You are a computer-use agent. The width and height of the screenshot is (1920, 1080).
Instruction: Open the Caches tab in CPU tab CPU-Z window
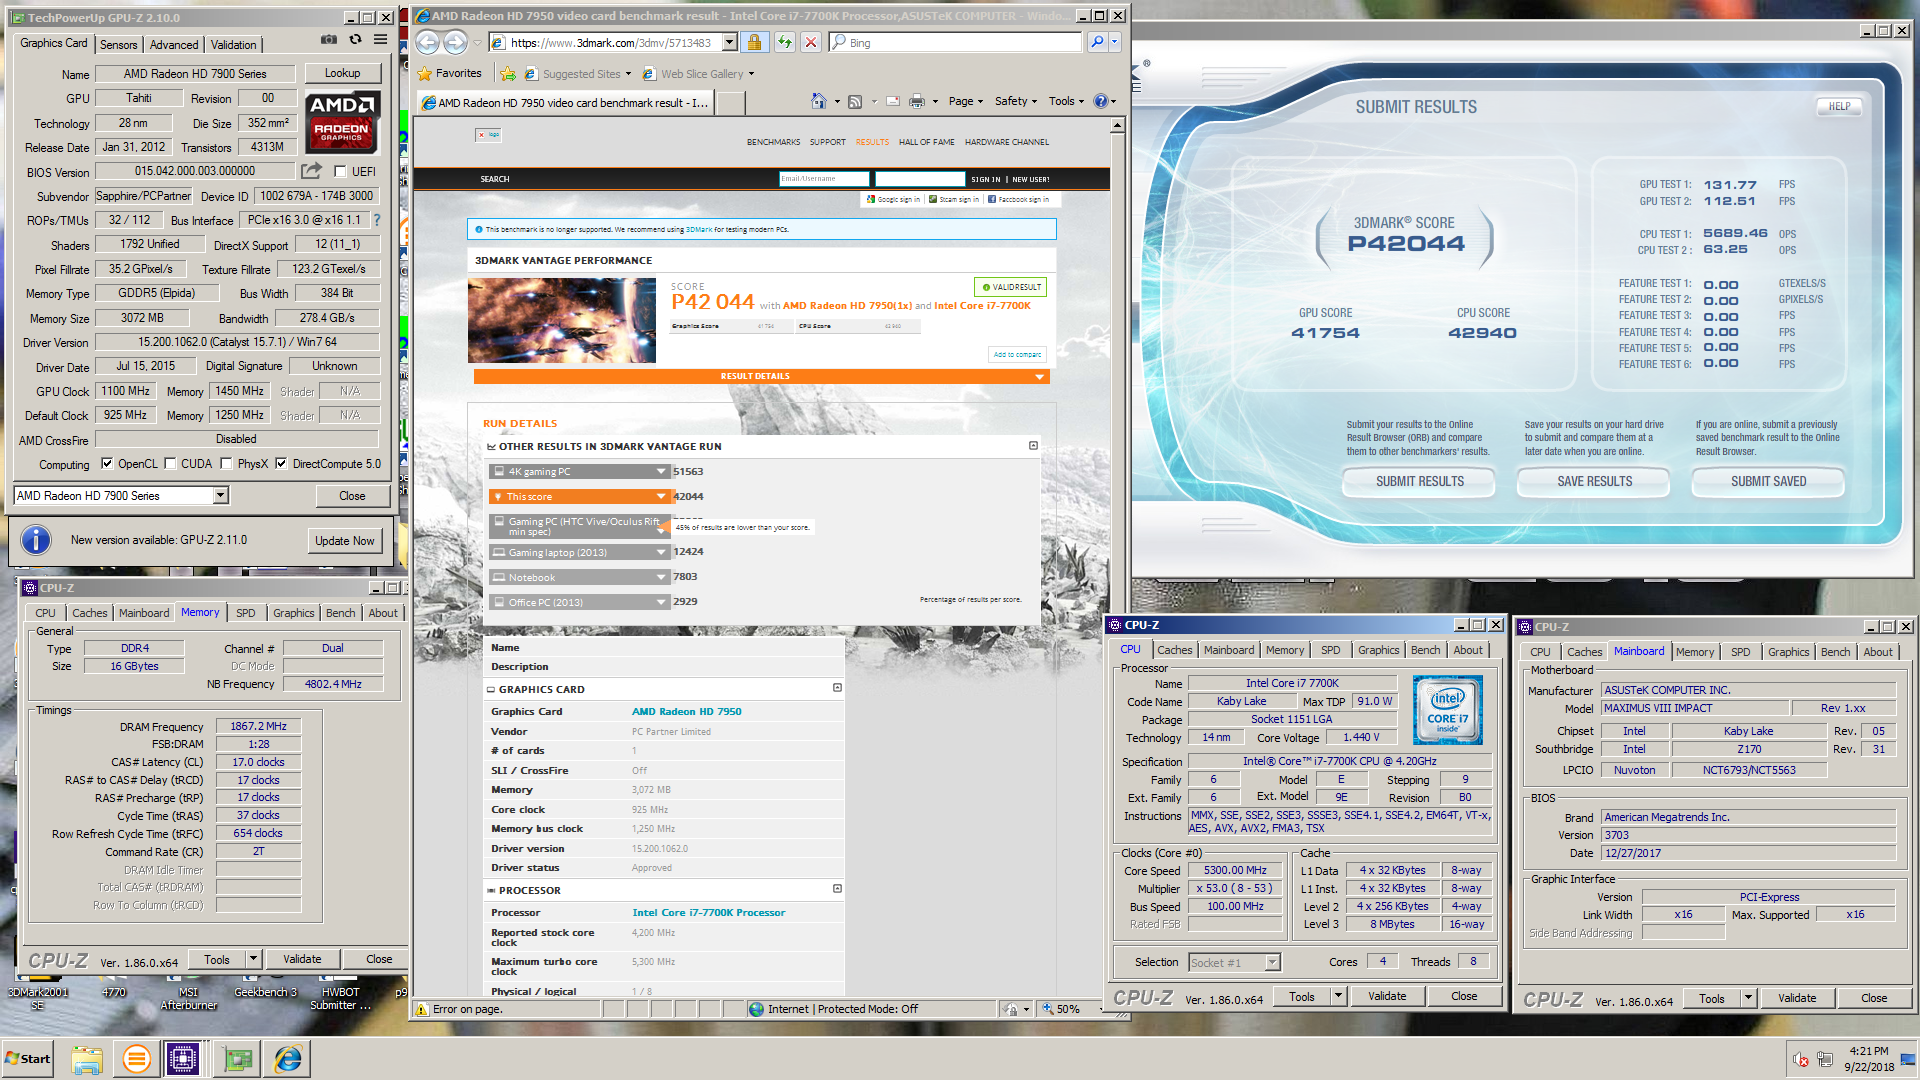[x=1174, y=650]
